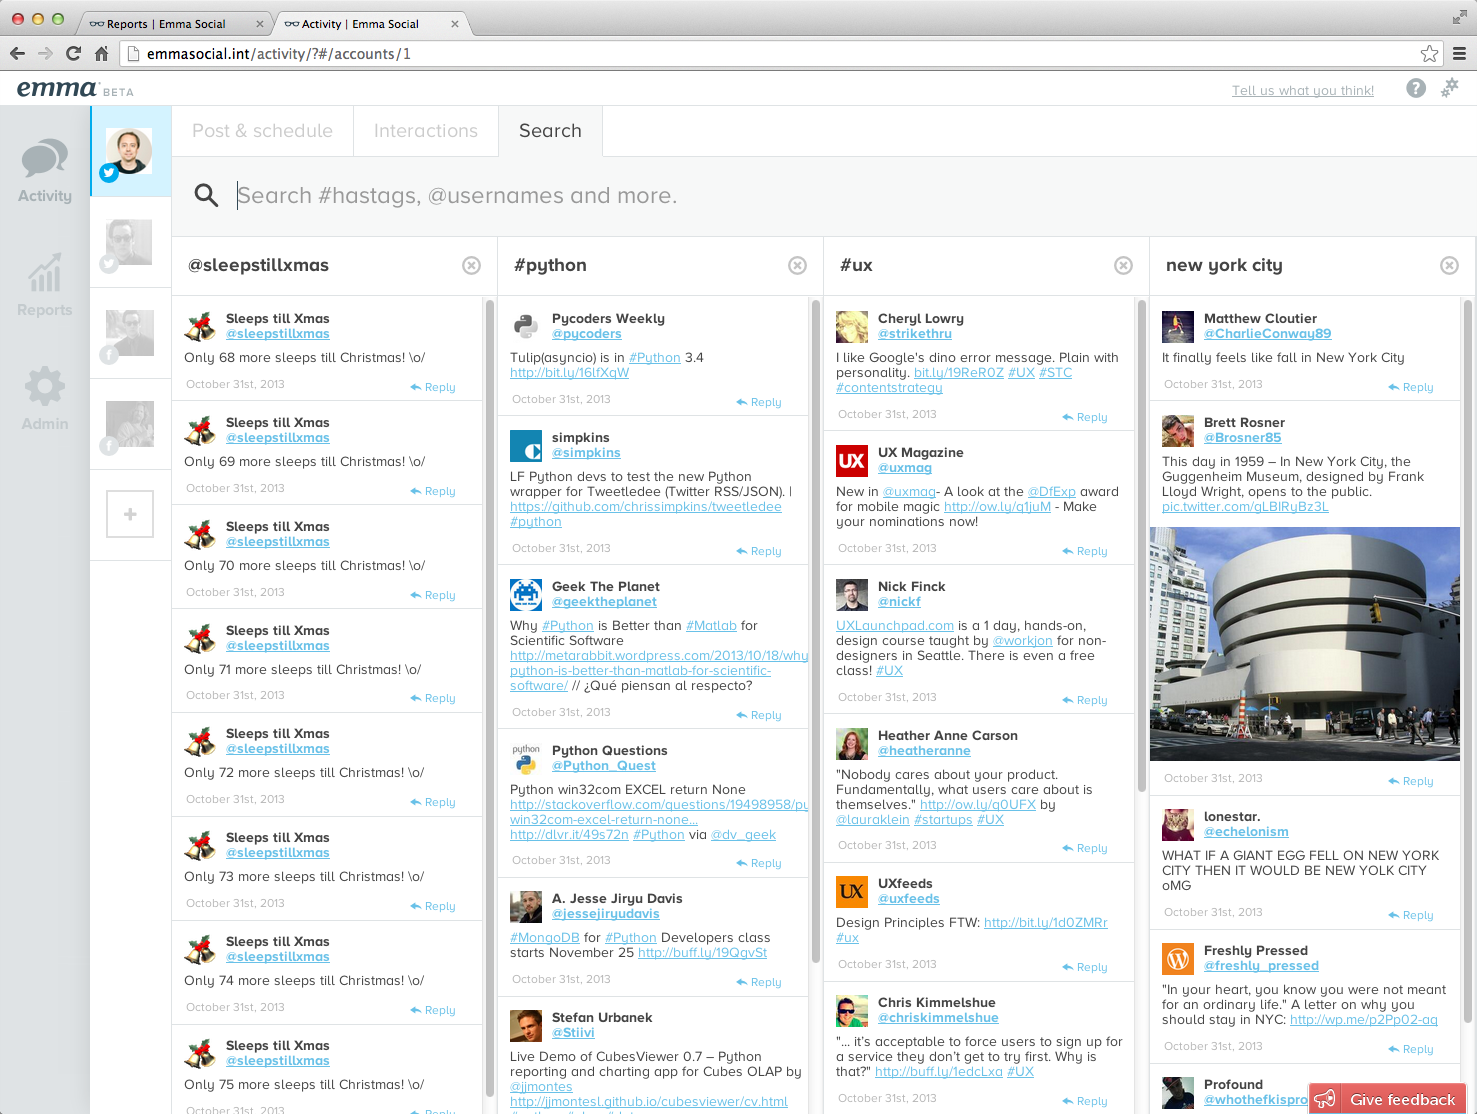Open the 'Tell us what you think!' link
1477x1114 pixels.
click(x=1302, y=90)
